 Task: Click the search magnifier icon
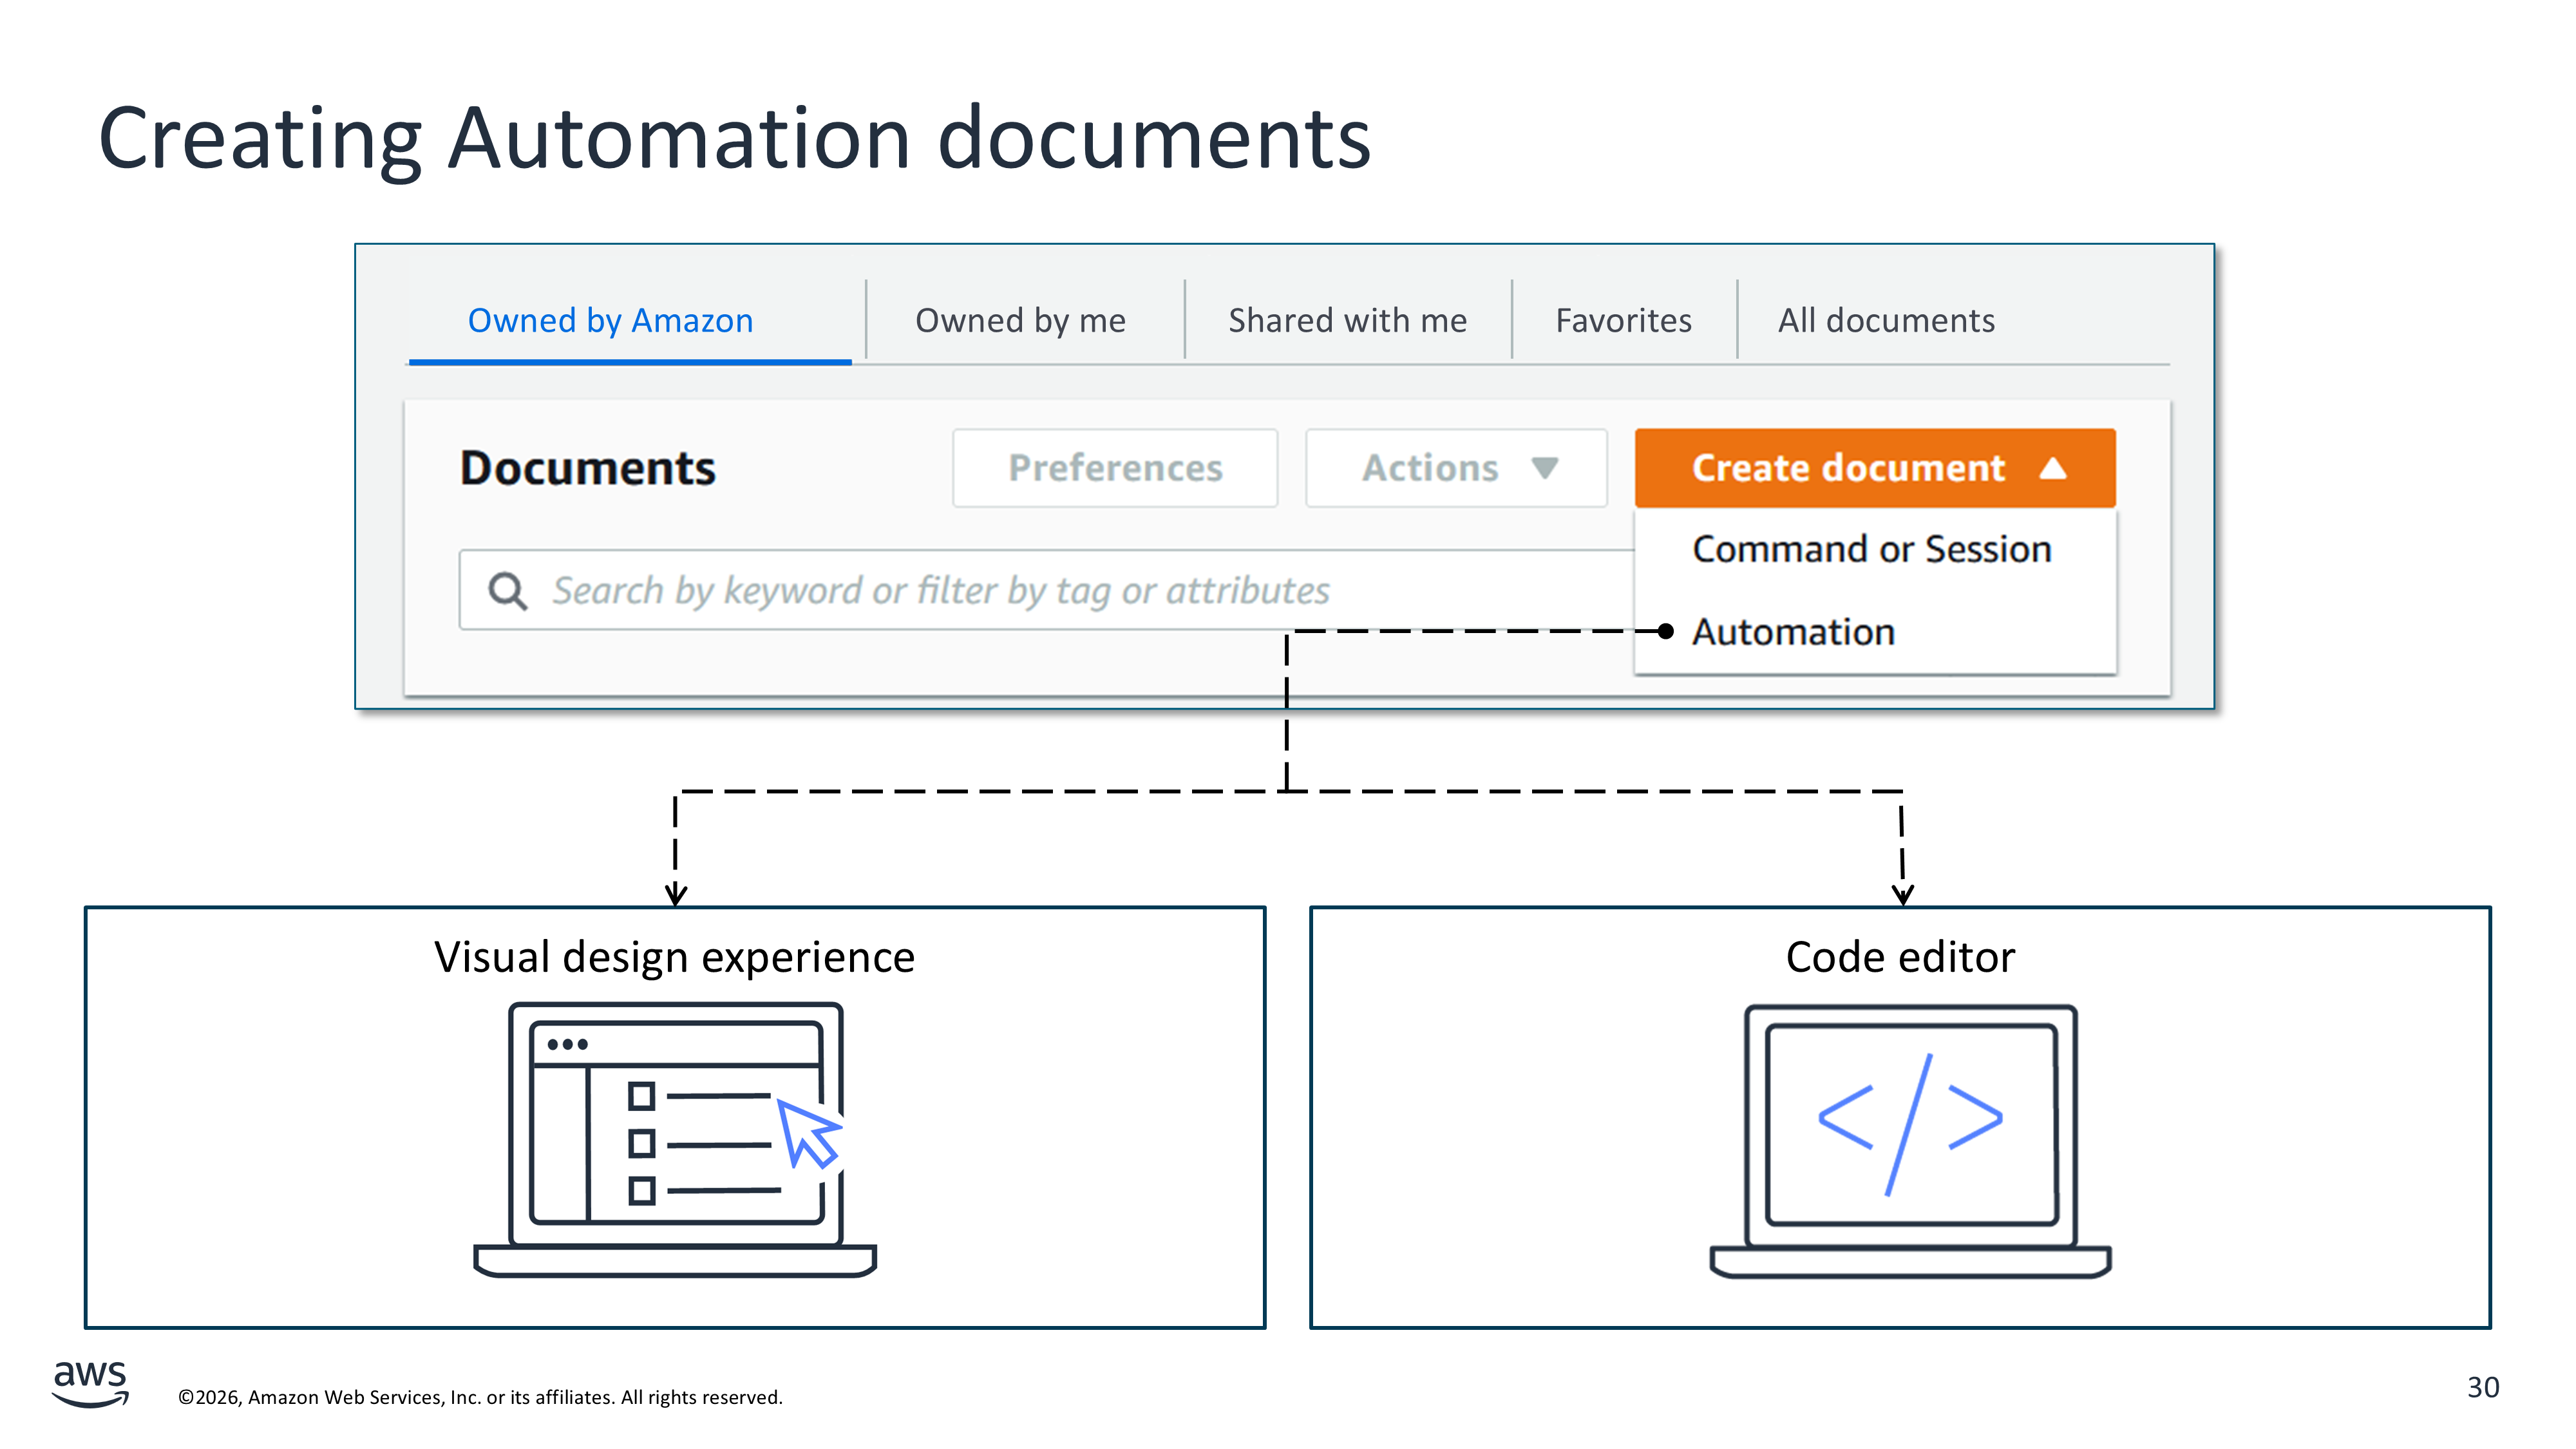point(507,591)
